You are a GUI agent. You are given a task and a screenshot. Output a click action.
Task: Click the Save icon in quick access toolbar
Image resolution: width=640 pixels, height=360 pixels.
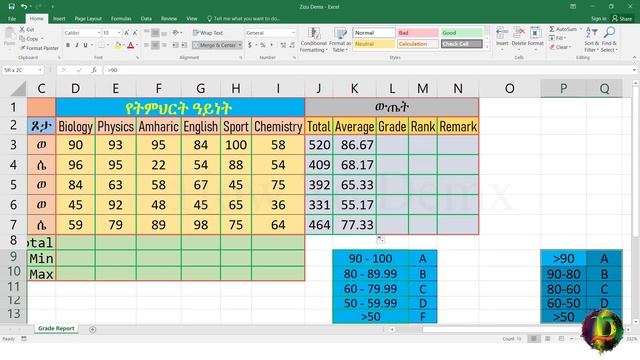11,7
